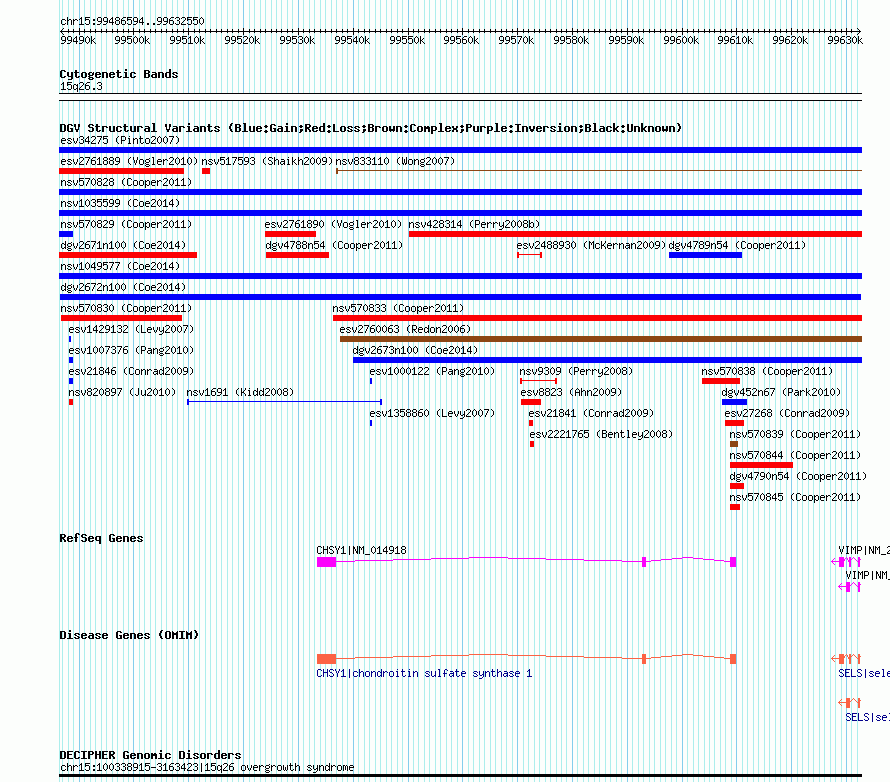
Task: Open variant nsv1049577 (Coe2014)
Action: (120, 266)
